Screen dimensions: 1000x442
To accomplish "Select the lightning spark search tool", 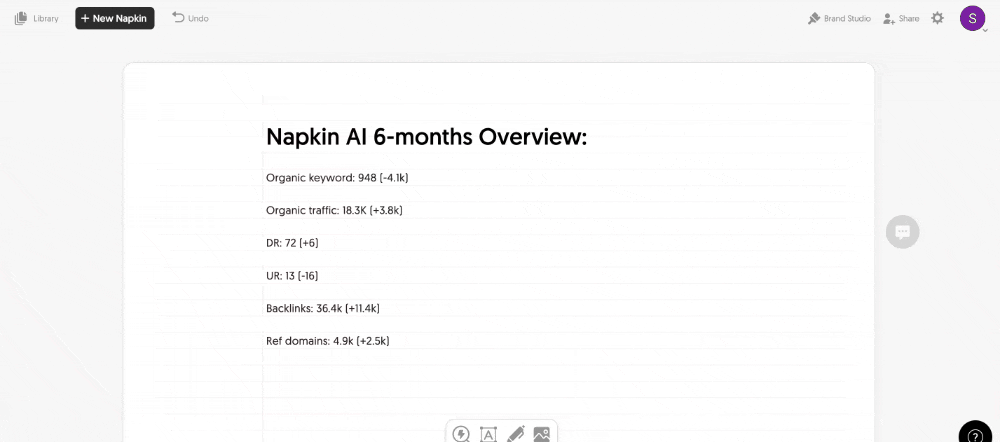I will click(460, 434).
